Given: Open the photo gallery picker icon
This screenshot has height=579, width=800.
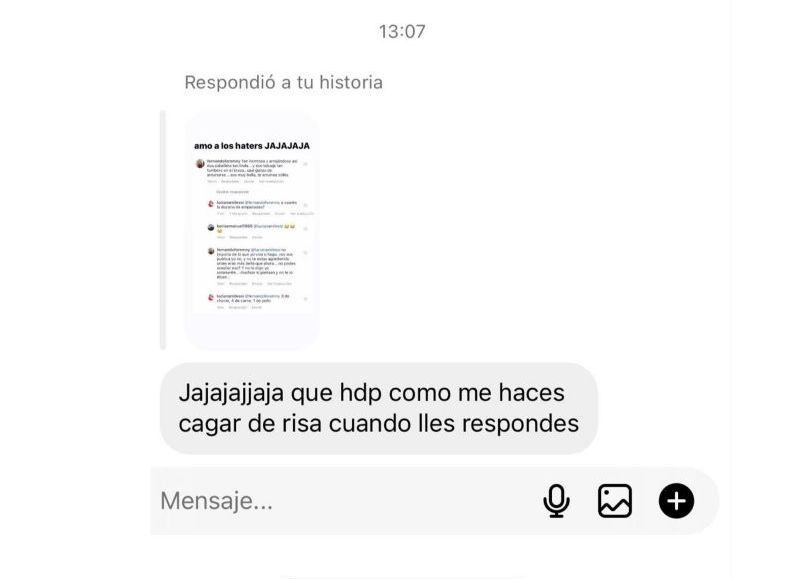Looking at the screenshot, I should (x=615, y=500).
